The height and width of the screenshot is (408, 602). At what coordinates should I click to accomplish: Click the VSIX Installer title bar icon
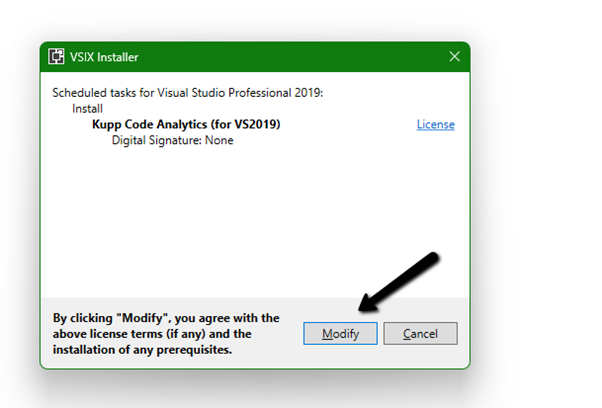click(x=58, y=57)
